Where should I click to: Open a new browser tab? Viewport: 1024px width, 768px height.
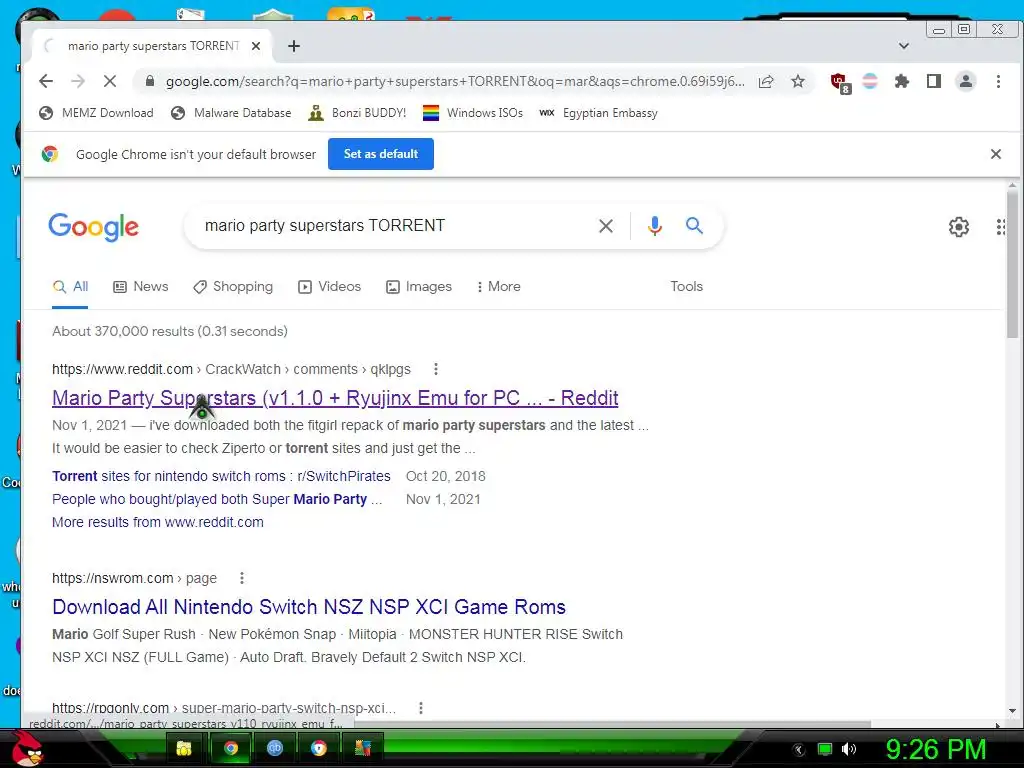click(294, 46)
